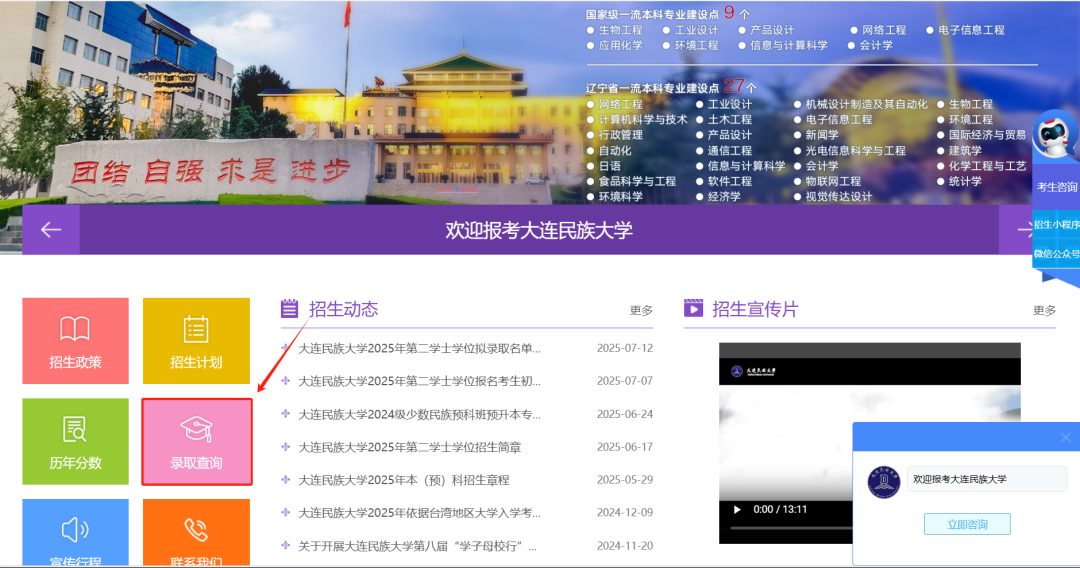This screenshot has width=1080, height=568.
Task: Close the chat popup window
Action: (x=1066, y=437)
